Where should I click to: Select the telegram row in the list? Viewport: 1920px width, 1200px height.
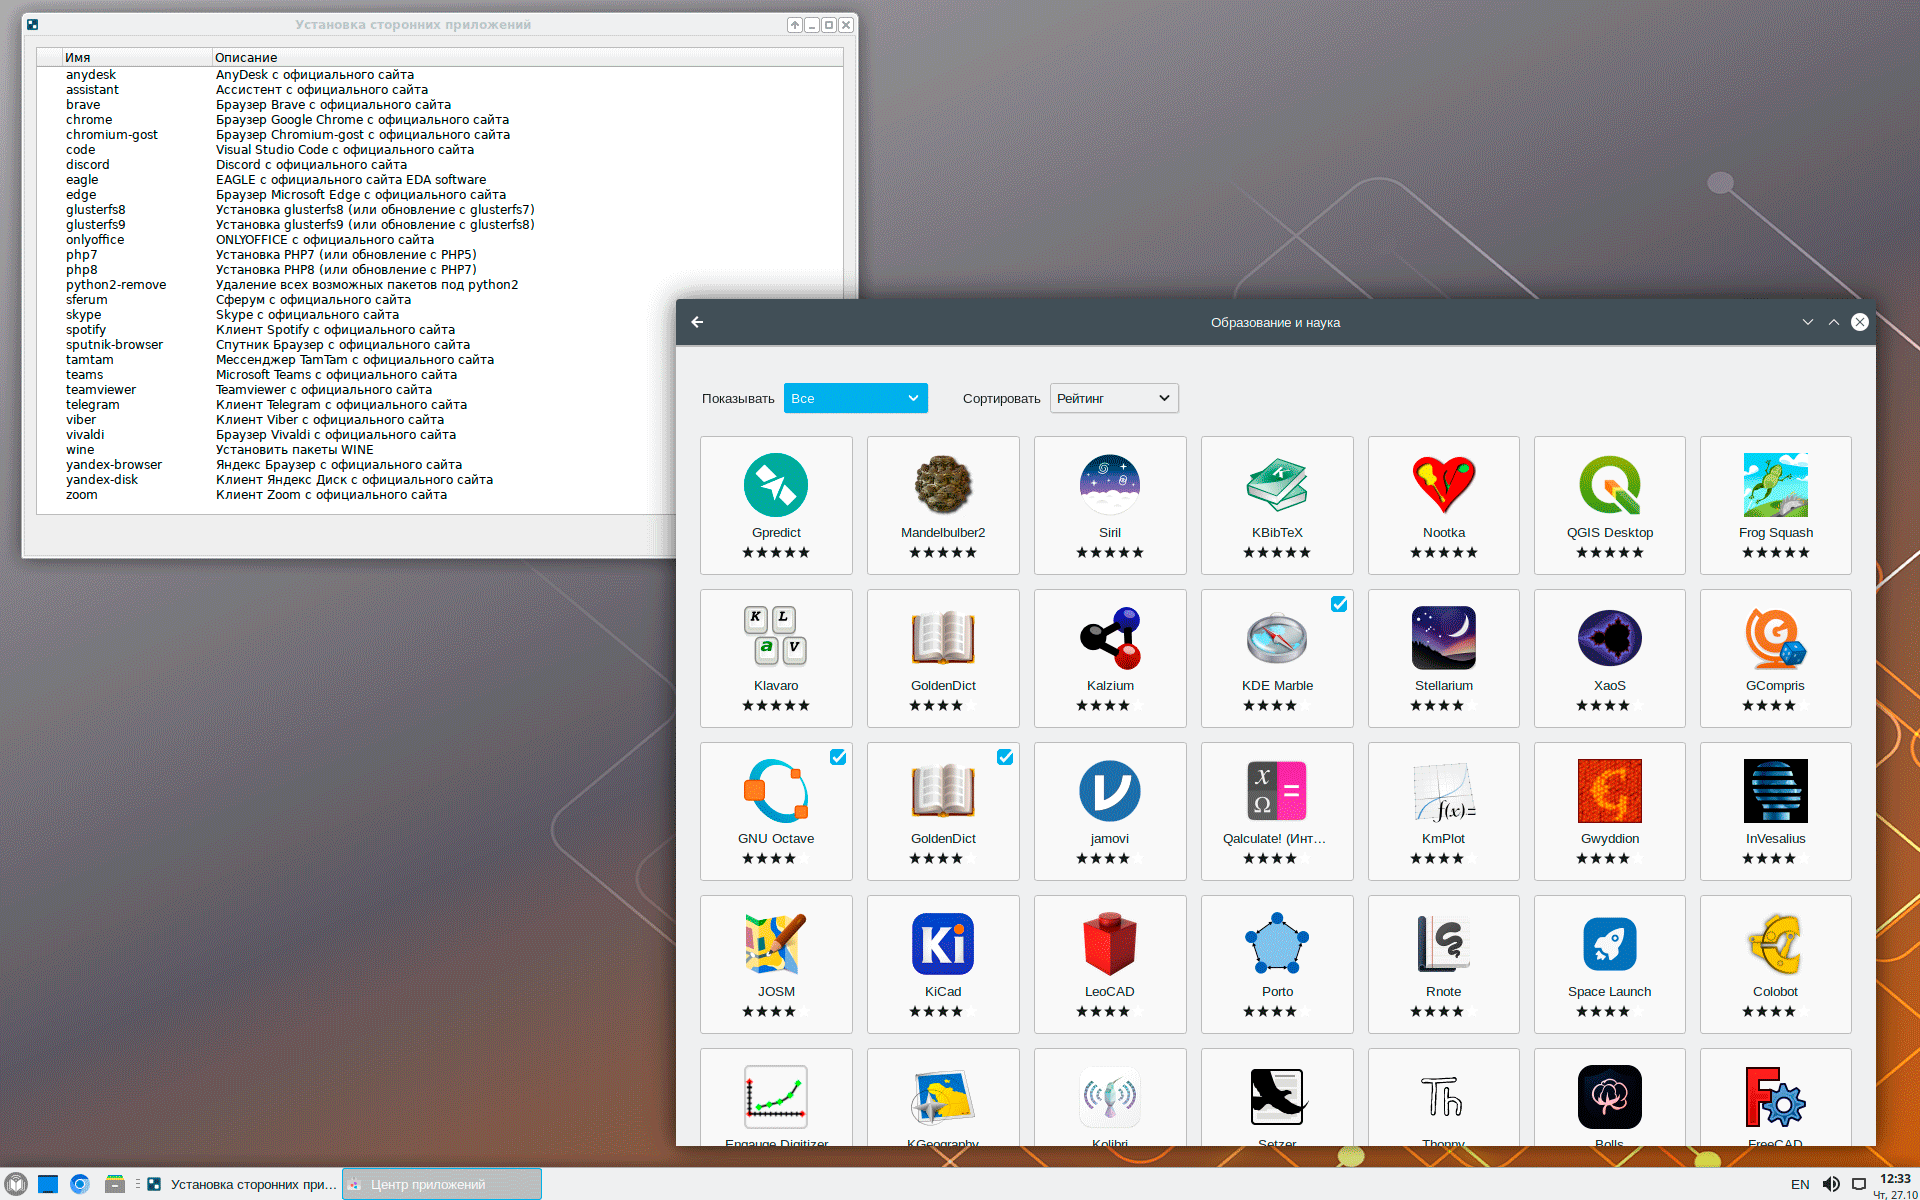click(x=93, y=405)
